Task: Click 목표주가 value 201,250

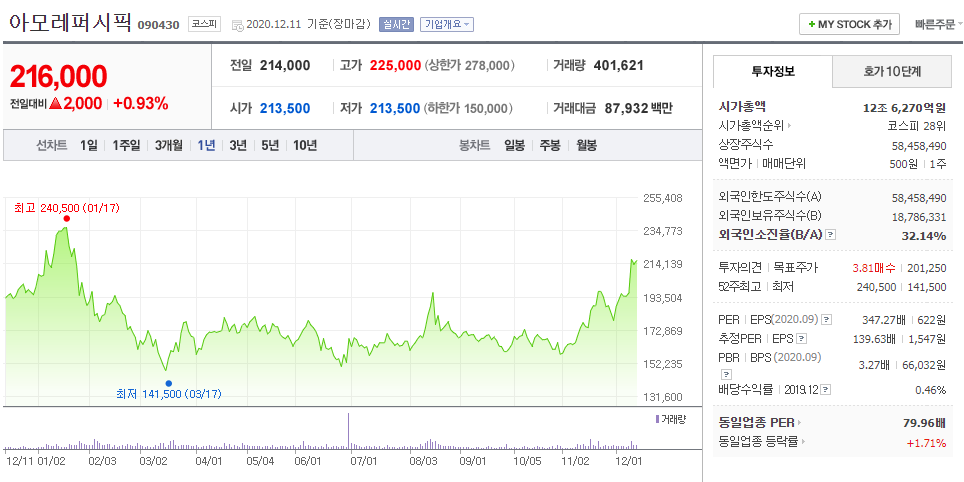Action: pyautogui.click(x=928, y=268)
